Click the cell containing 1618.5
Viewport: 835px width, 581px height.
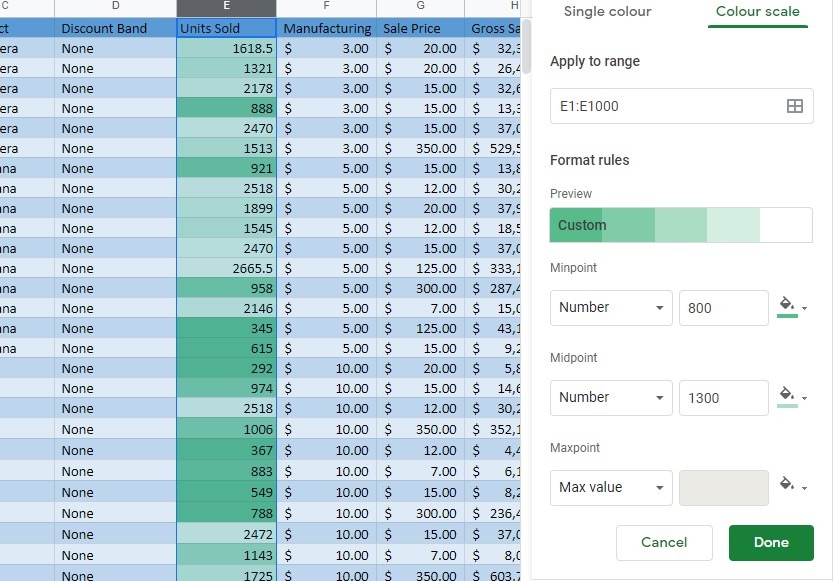pos(225,47)
